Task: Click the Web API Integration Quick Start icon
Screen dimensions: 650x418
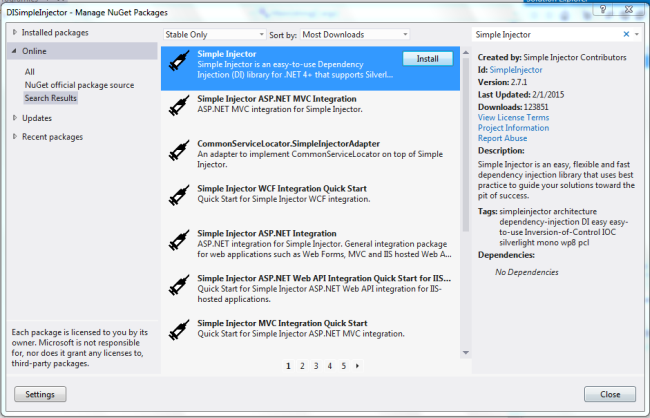Action: (x=179, y=285)
